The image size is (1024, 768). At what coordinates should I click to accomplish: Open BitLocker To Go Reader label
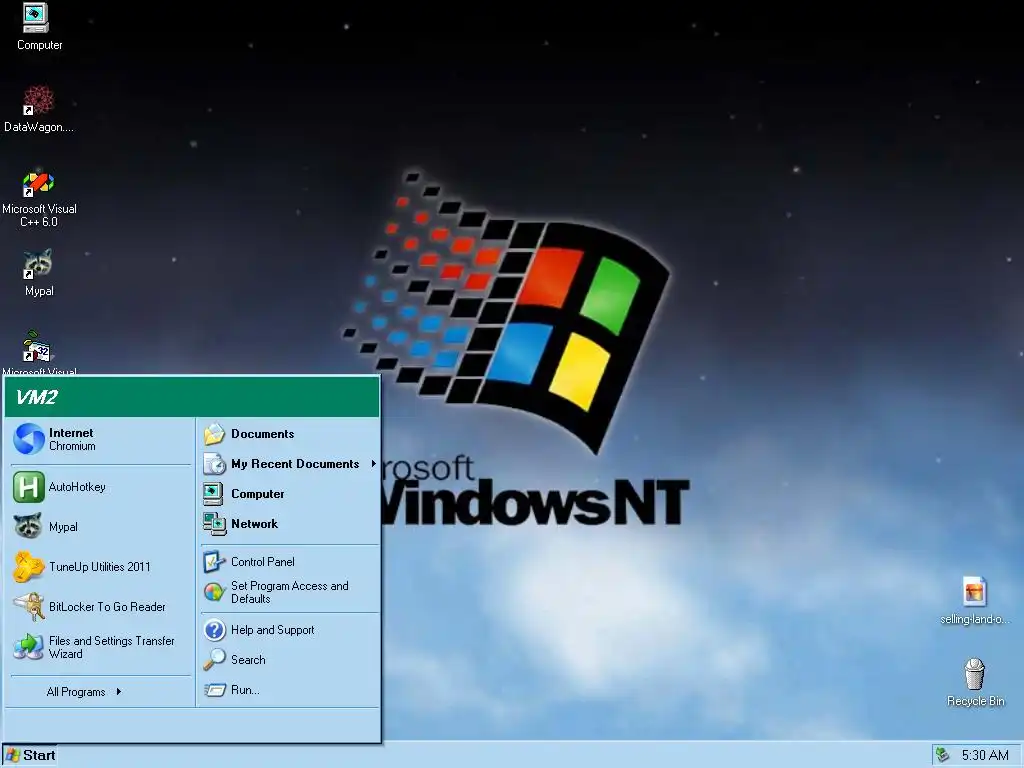(107, 607)
